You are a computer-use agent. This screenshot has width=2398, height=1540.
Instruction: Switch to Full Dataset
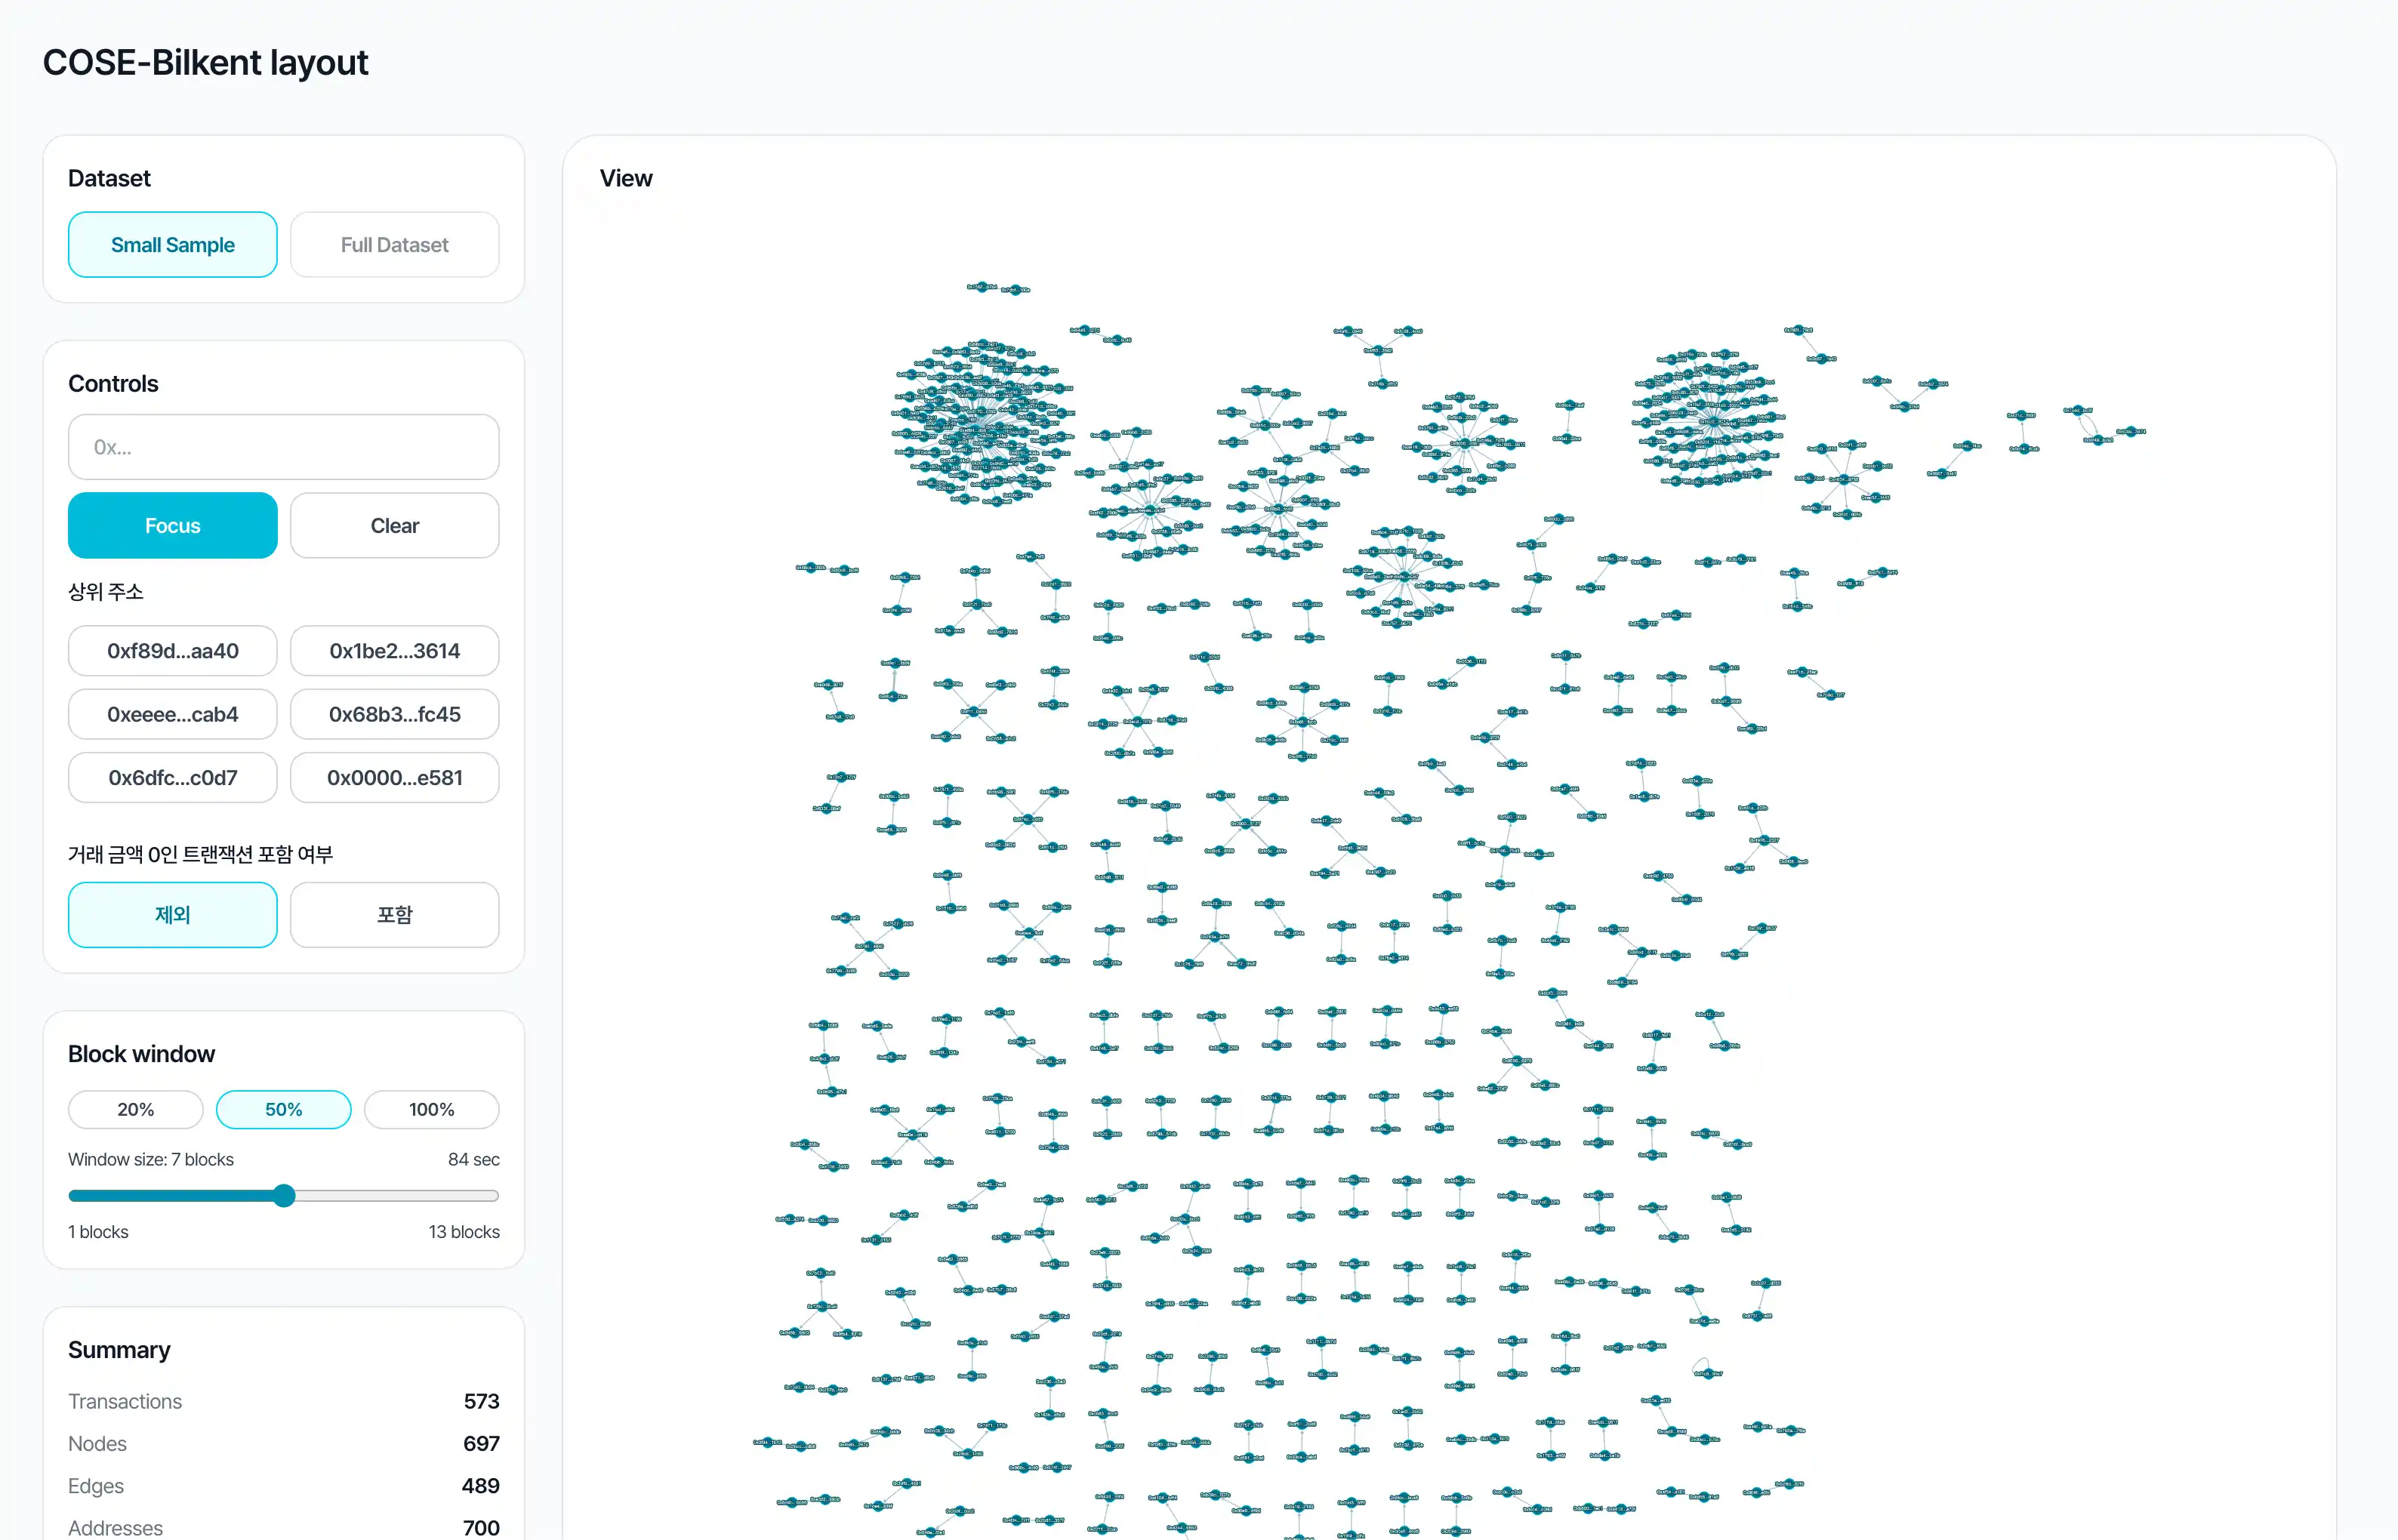[x=394, y=245]
